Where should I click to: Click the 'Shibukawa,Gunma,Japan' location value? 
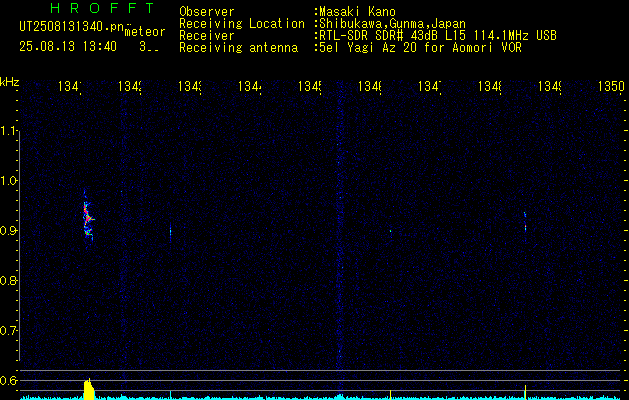(392, 24)
